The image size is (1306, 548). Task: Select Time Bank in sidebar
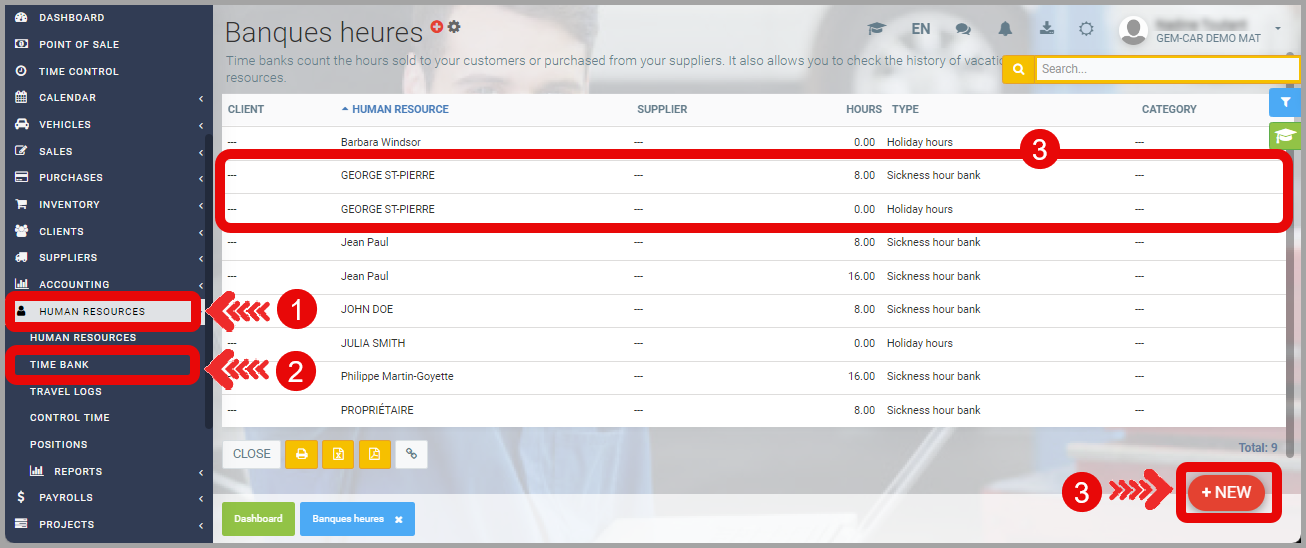(x=60, y=365)
